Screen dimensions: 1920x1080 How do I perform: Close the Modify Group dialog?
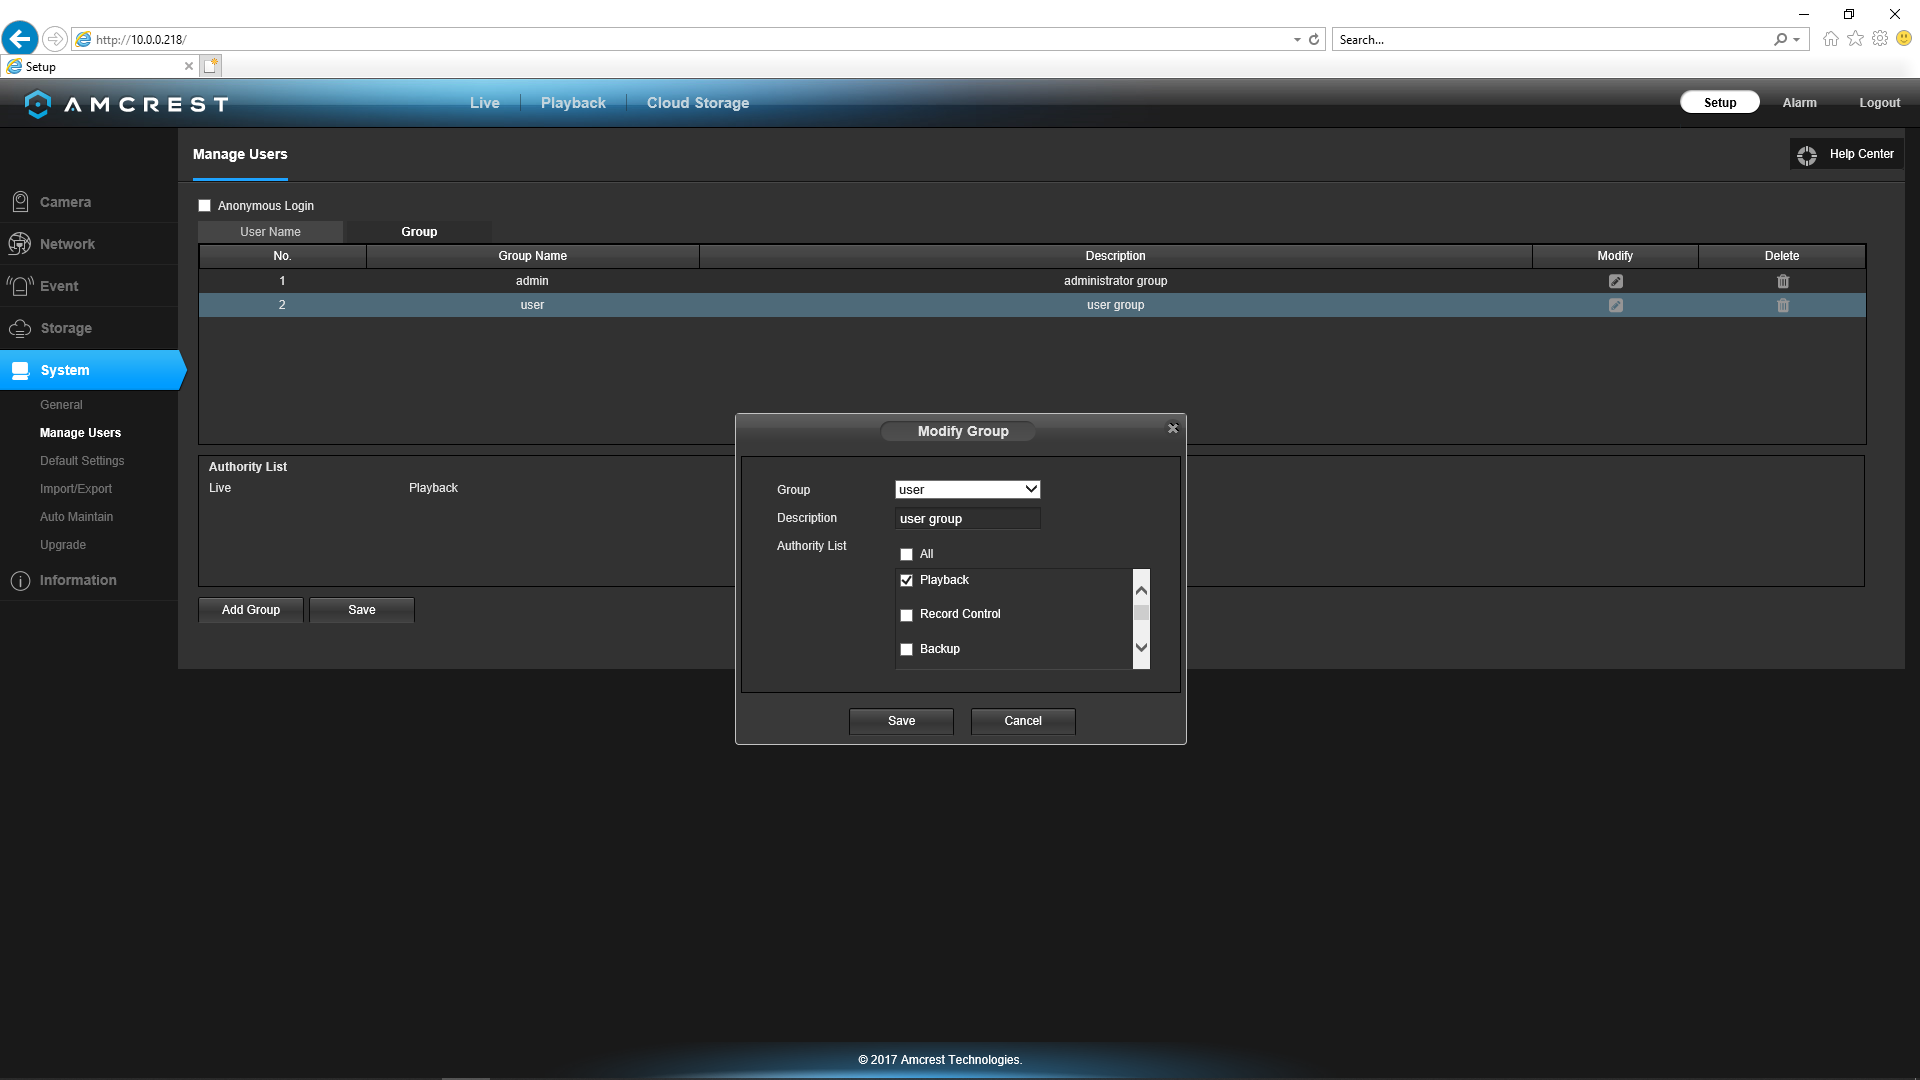(x=1173, y=429)
